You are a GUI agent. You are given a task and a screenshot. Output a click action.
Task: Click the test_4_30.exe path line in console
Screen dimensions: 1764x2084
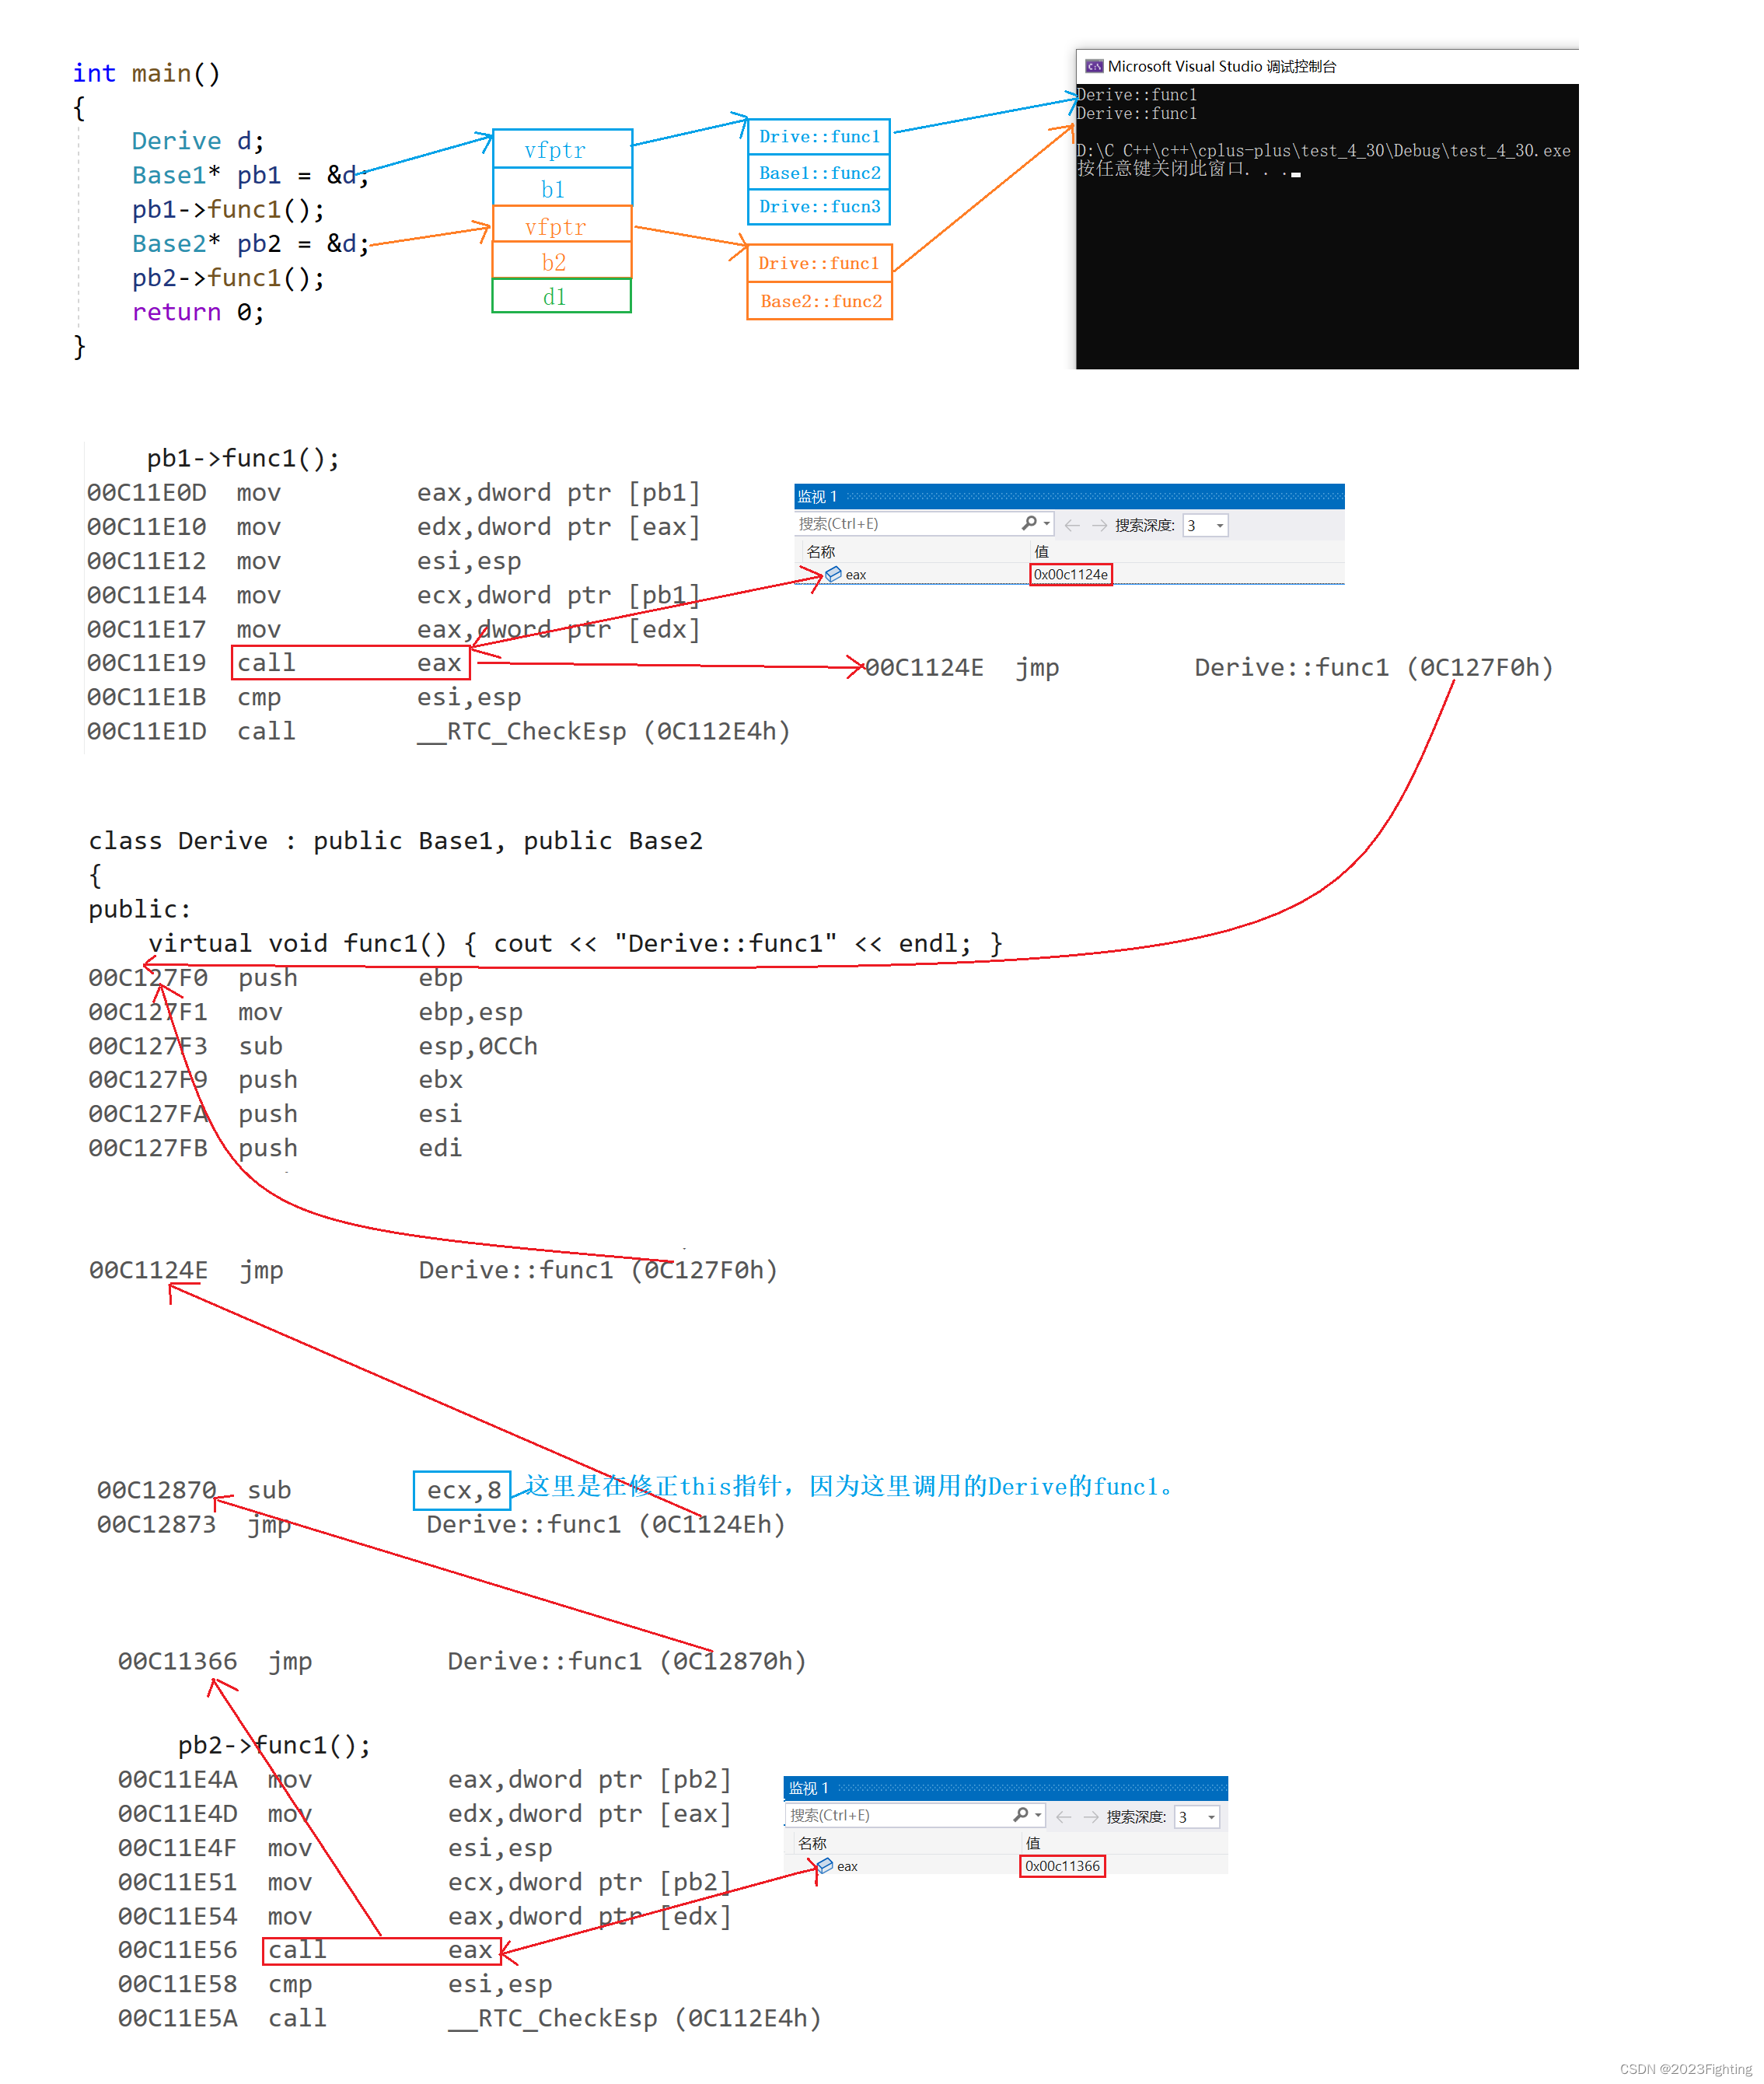tap(1323, 150)
